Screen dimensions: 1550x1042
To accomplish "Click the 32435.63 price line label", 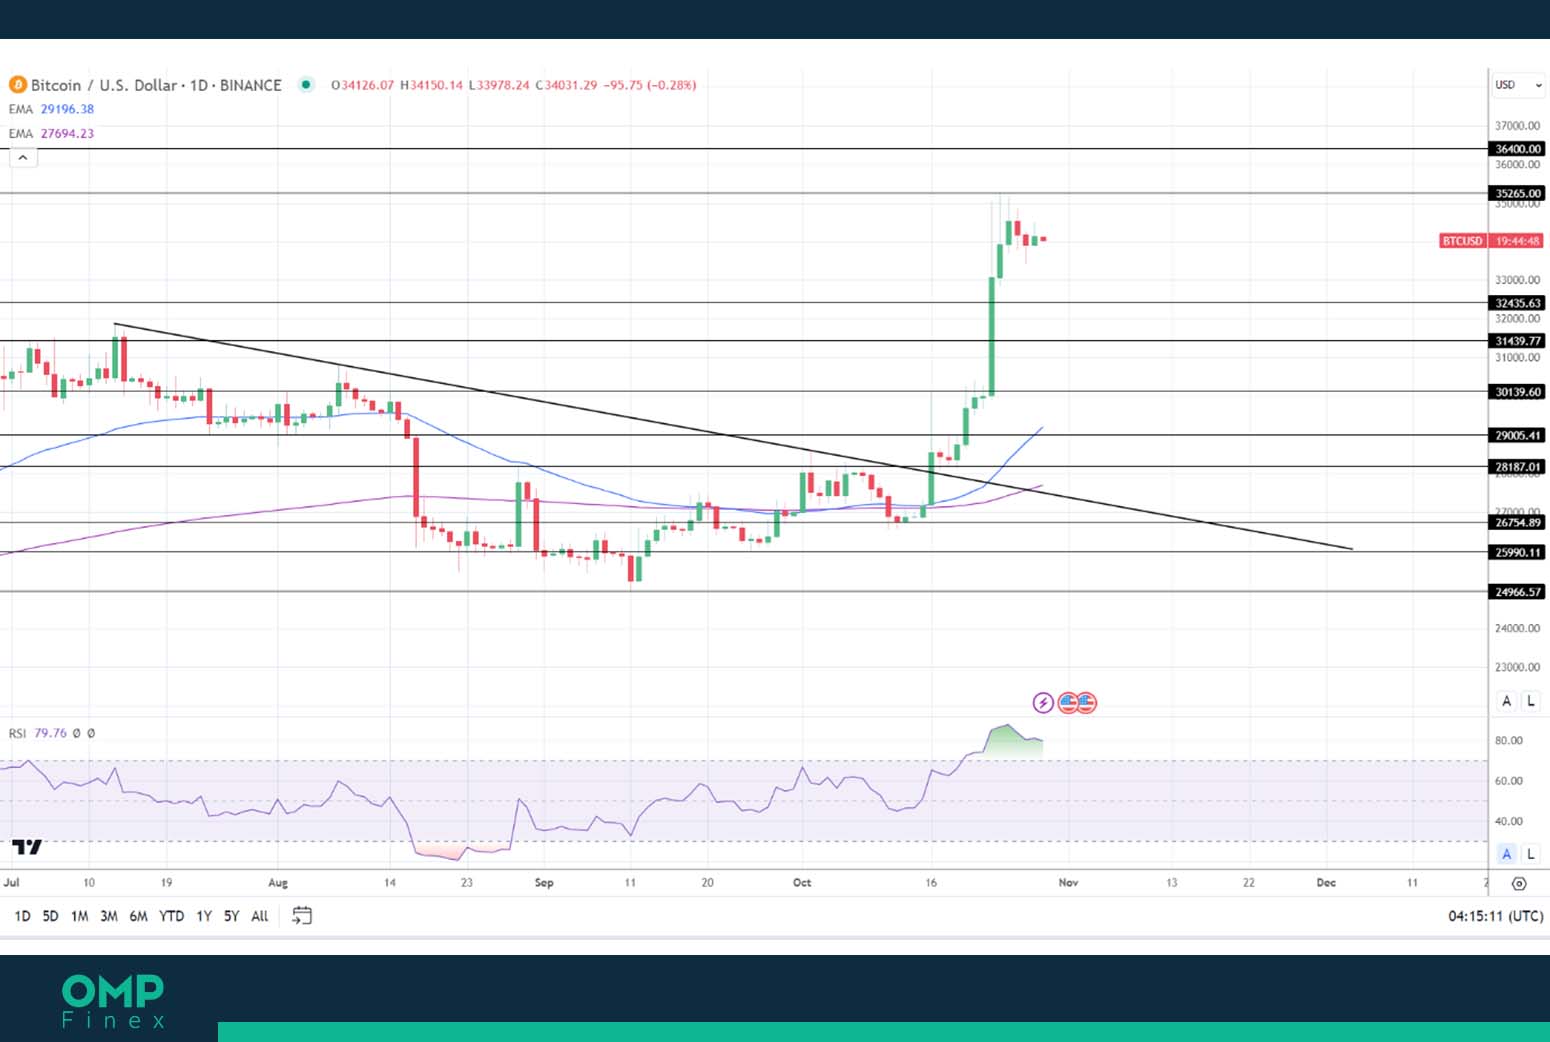I will coord(1518,303).
